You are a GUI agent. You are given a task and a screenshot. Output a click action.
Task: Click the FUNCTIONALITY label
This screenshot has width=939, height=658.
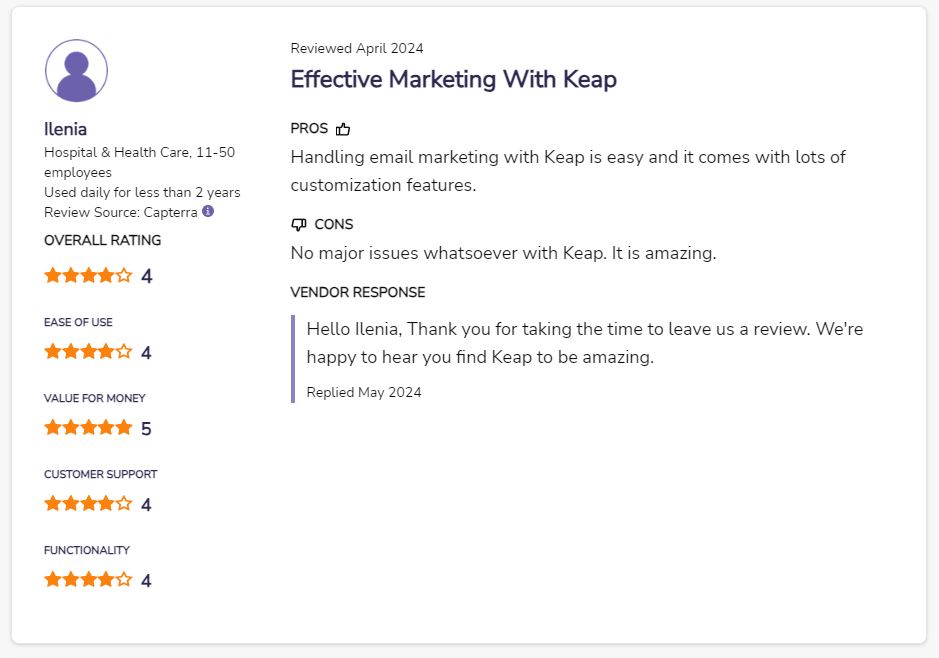87,550
